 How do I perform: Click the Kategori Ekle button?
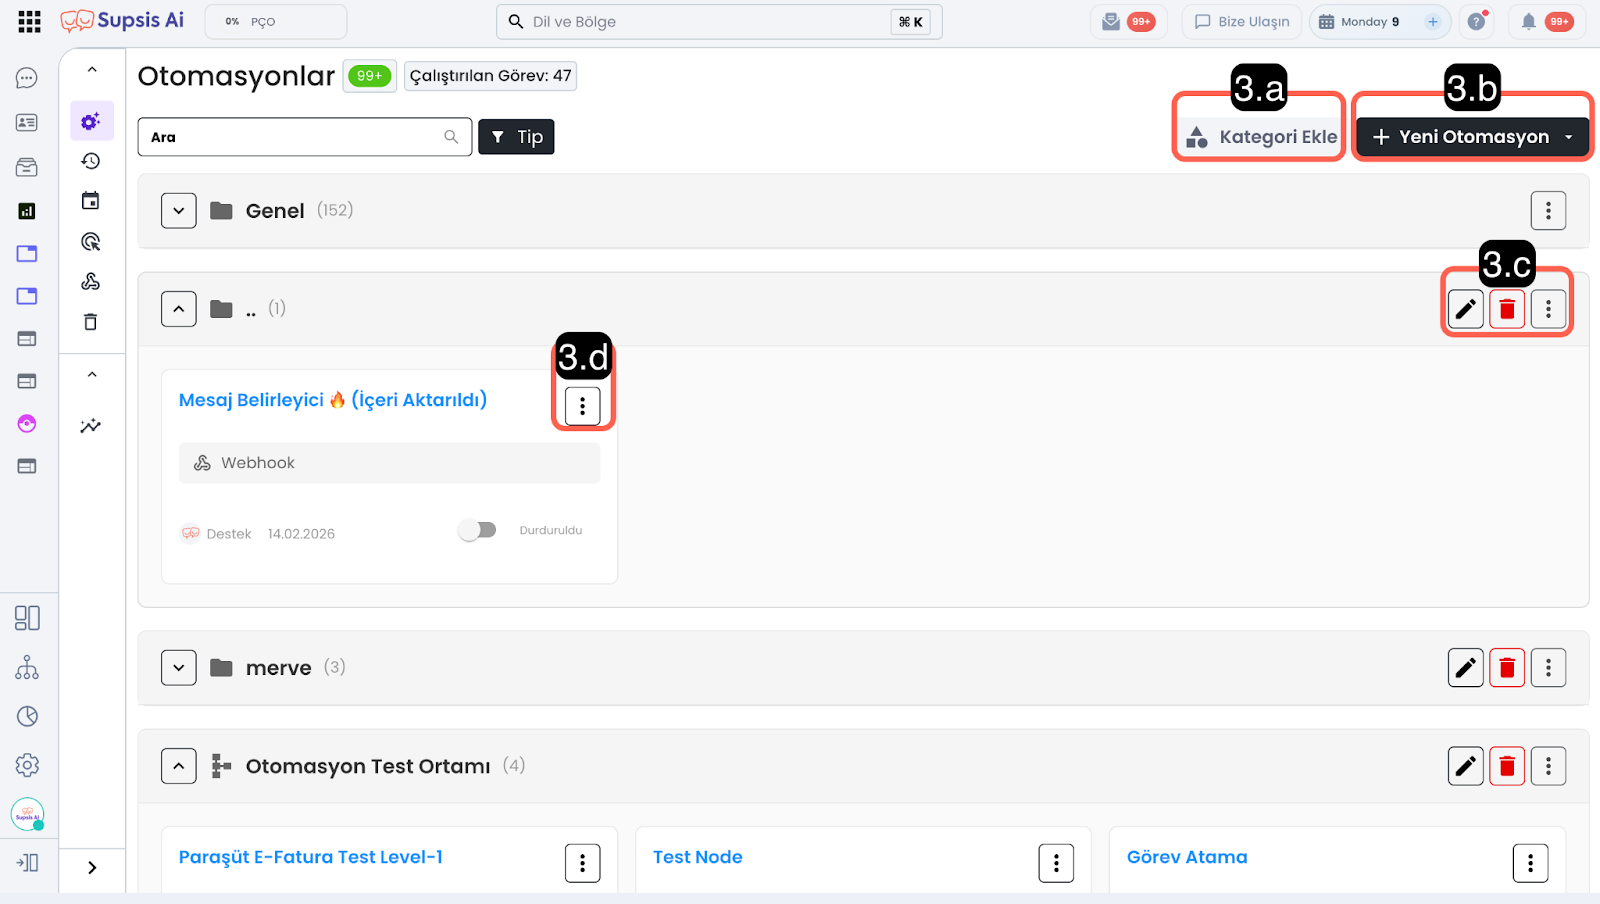pyautogui.click(x=1261, y=137)
